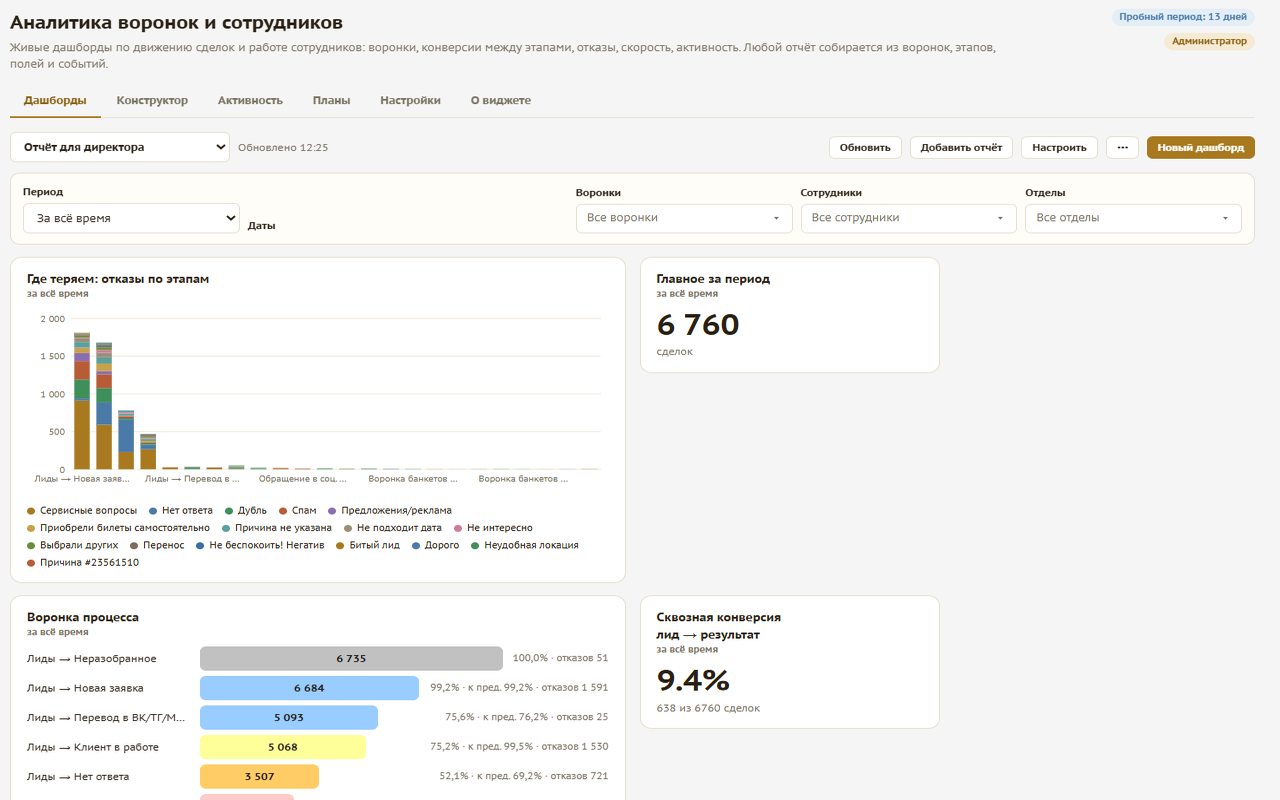Click the Пробный период: 13 дней badge

tap(1183, 17)
